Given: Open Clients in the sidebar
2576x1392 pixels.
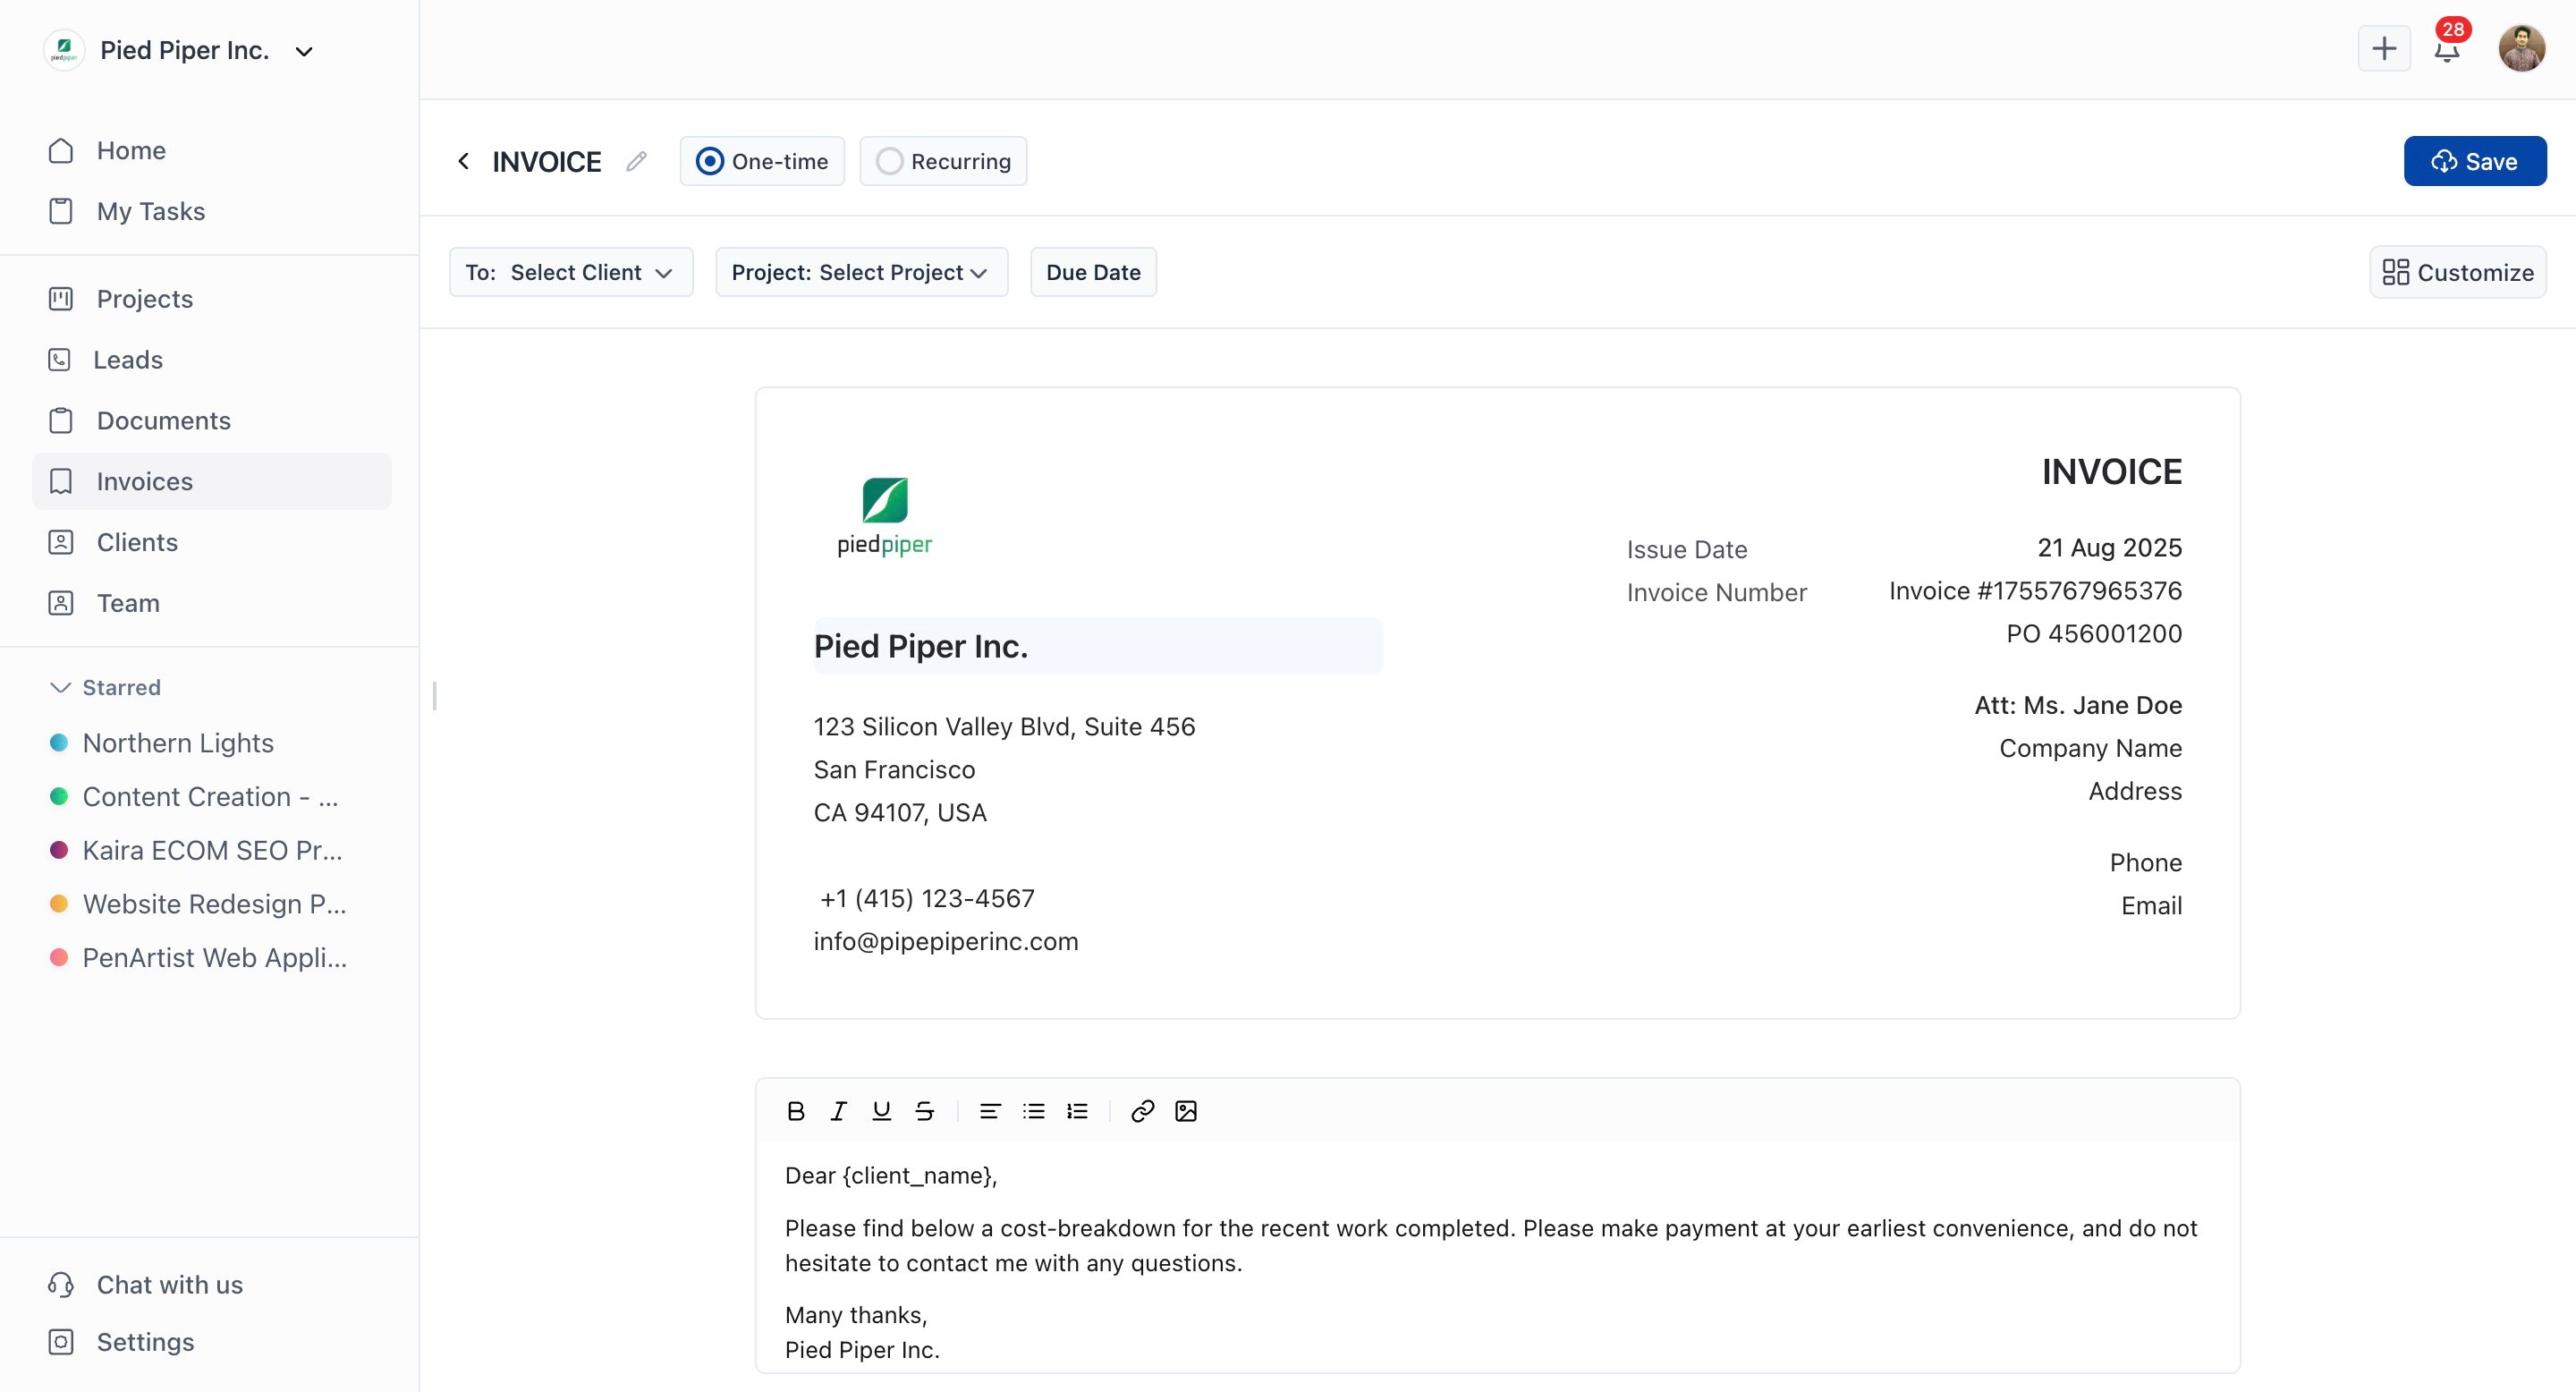Looking at the screenshot, I should (137, 542).
